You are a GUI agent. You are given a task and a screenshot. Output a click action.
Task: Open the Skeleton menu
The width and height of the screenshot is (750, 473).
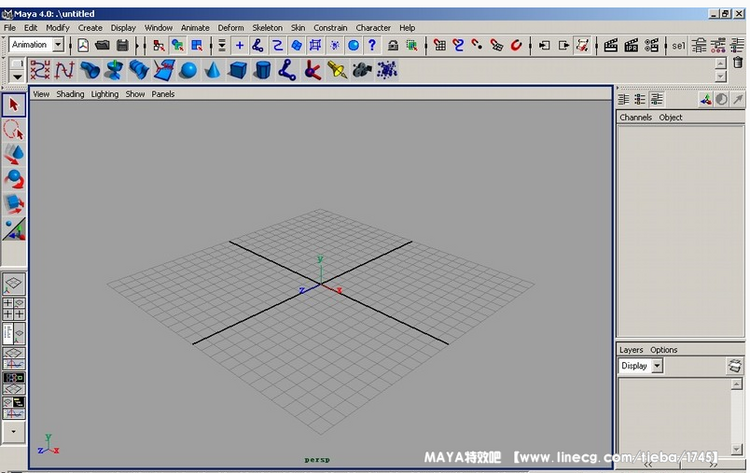tap(267, 28)
